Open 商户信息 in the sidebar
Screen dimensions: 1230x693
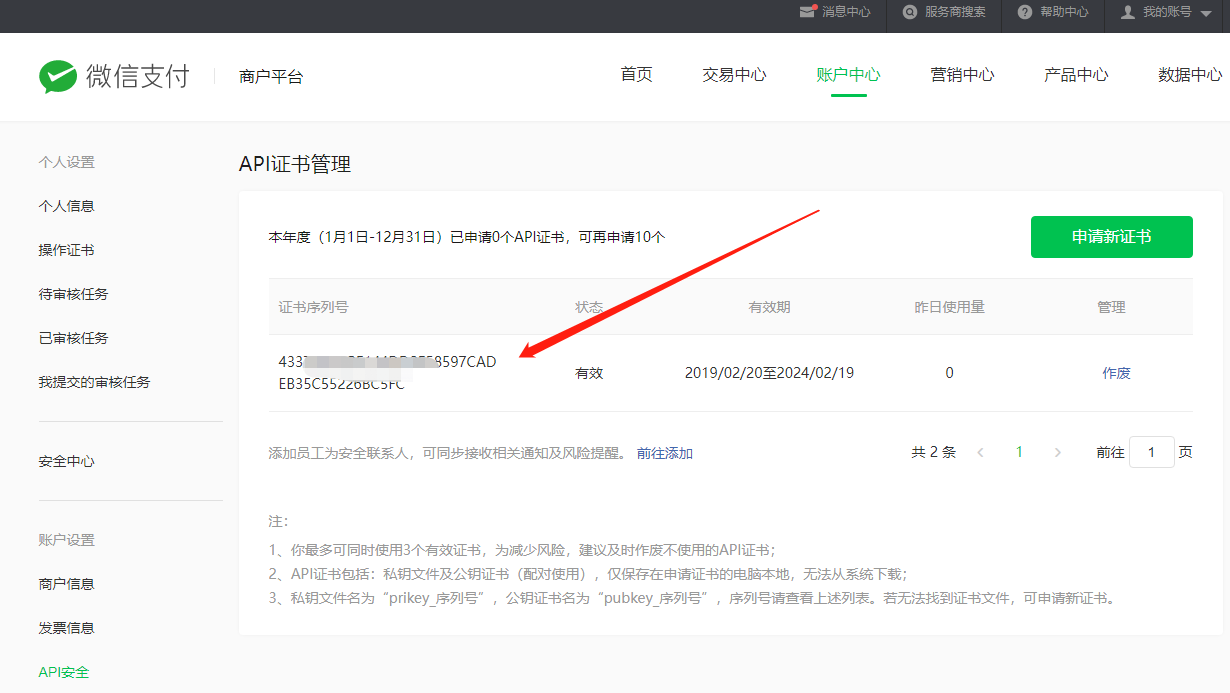point(67,584)
